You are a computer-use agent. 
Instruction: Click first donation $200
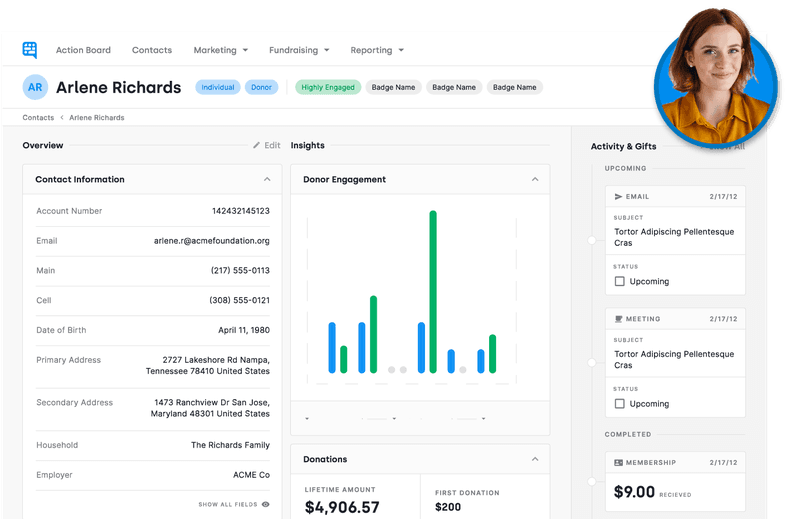point(448,507)
